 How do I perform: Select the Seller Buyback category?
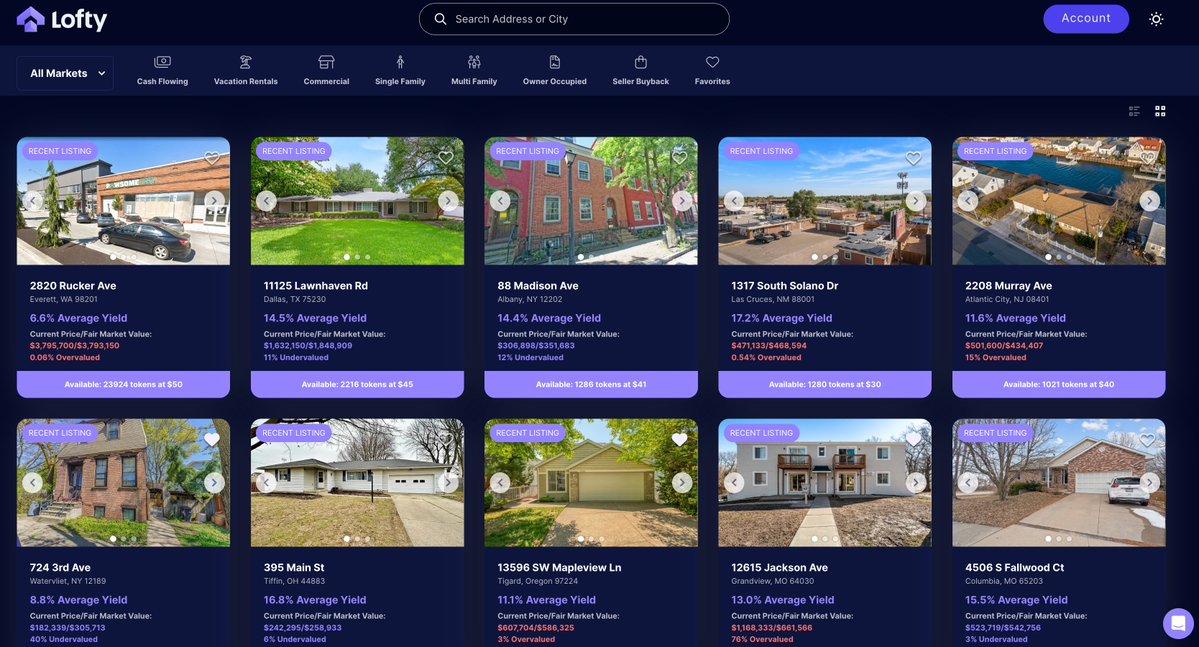pyautogui.click(x=641, y=70)
